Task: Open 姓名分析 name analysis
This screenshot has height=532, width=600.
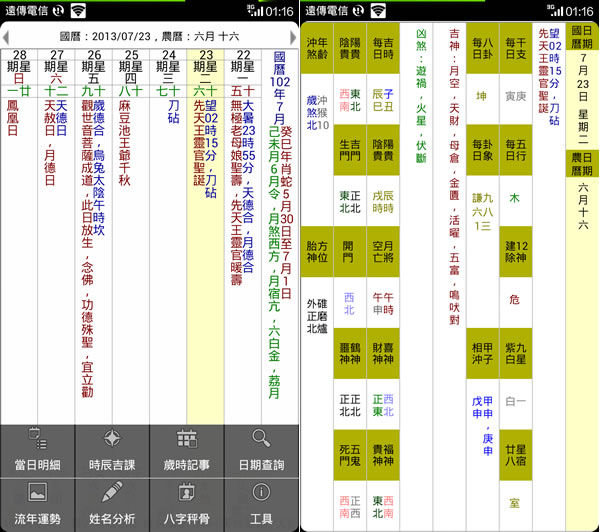Action: [x=112, y=505]
